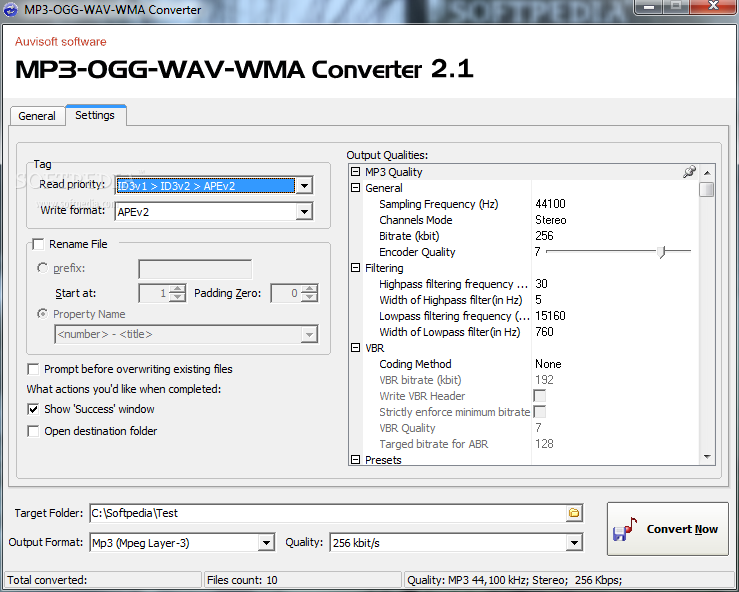Click the Target Folder path field
Screen dimensions: 739x592
click(x=328, y=513)
